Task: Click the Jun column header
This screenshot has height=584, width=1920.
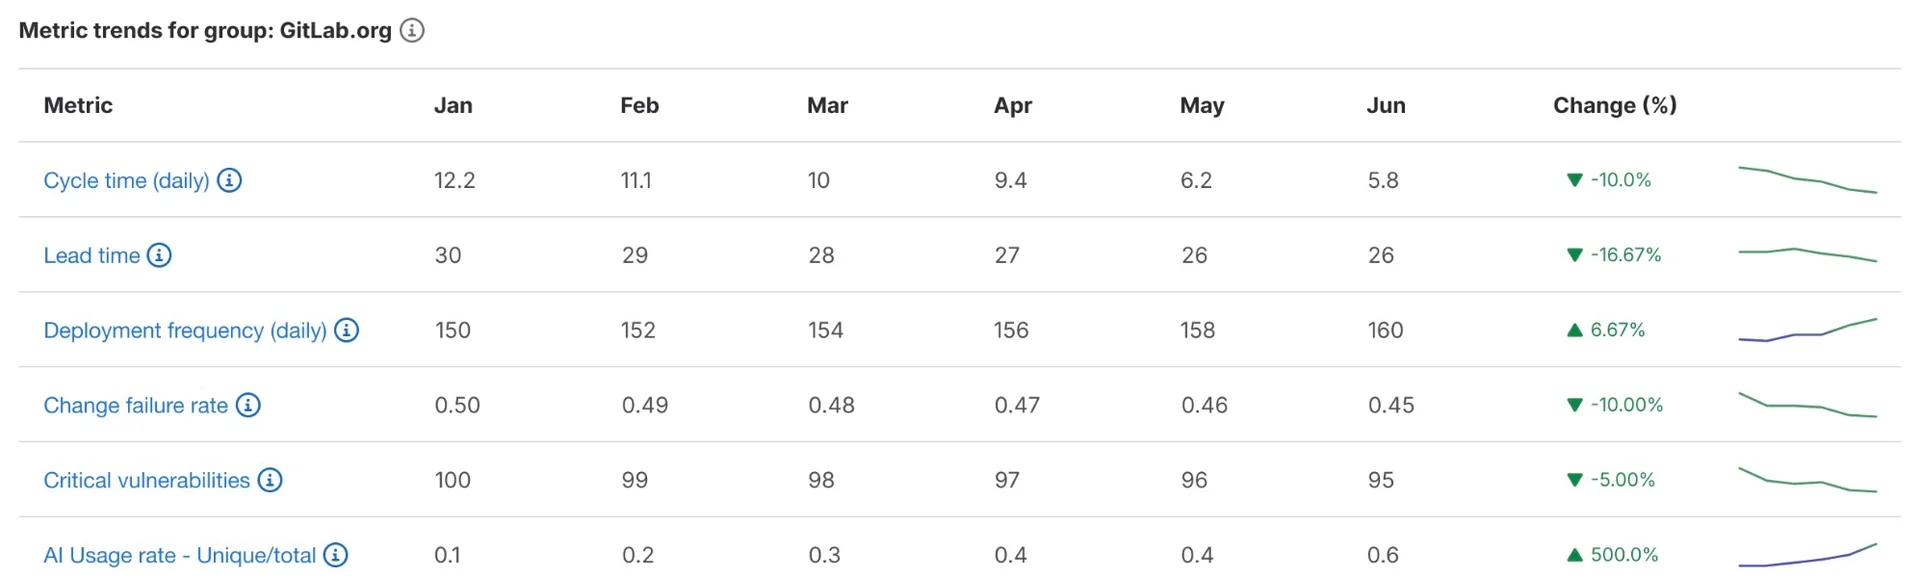Action: [x=1386, y=105]
